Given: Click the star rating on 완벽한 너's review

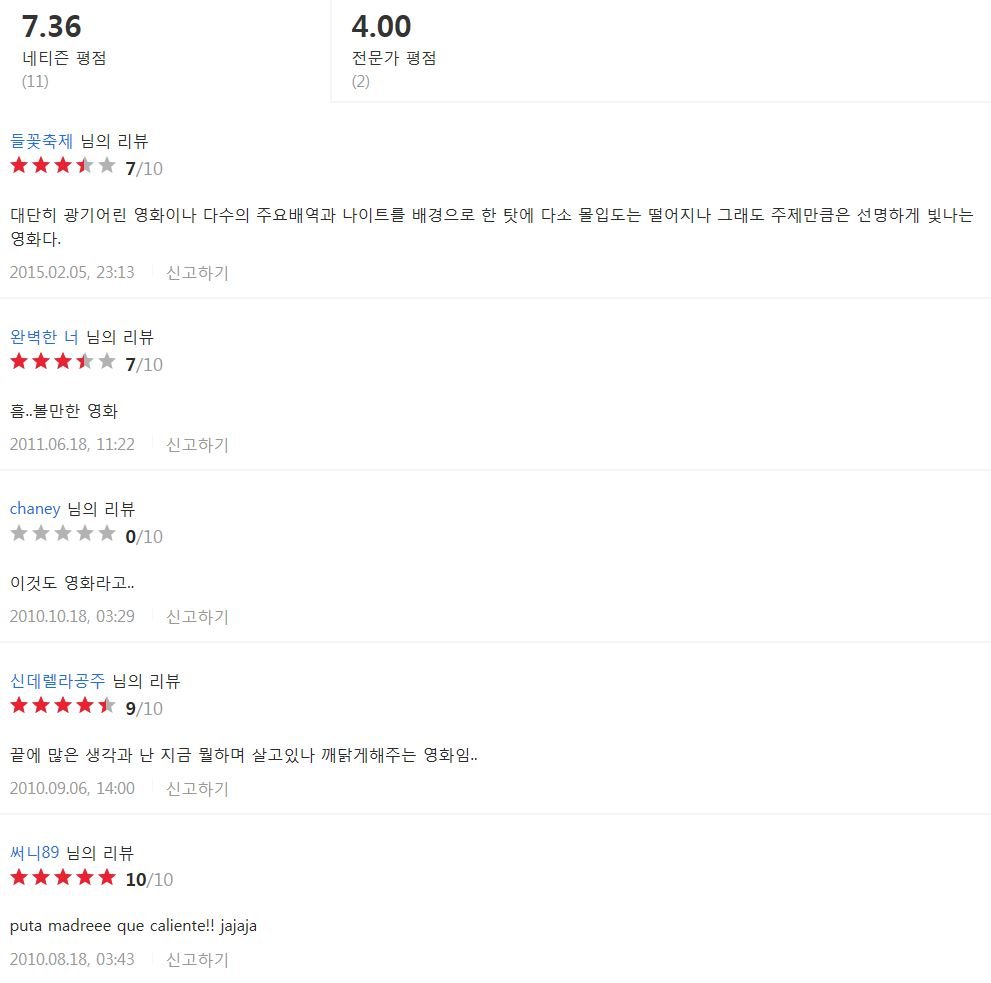Looking at the screenshot, I should (63, 362).
